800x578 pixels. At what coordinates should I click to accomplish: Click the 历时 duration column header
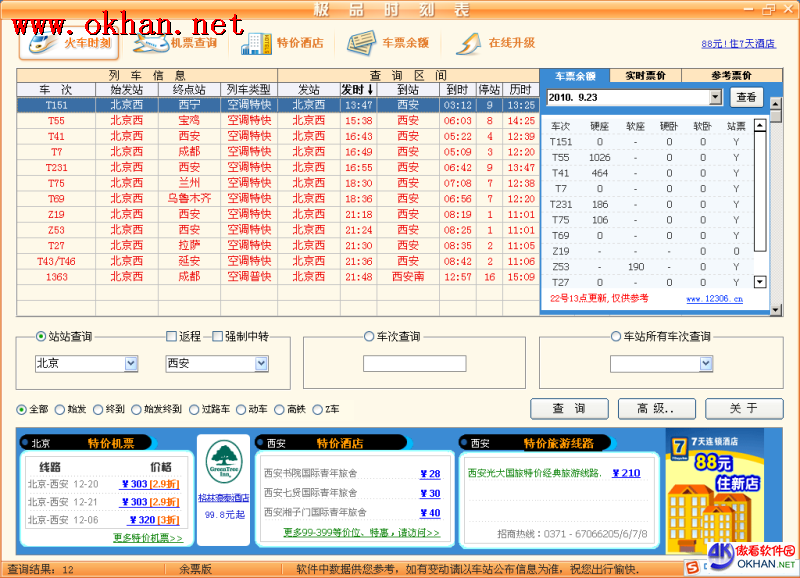pos(521,90)
